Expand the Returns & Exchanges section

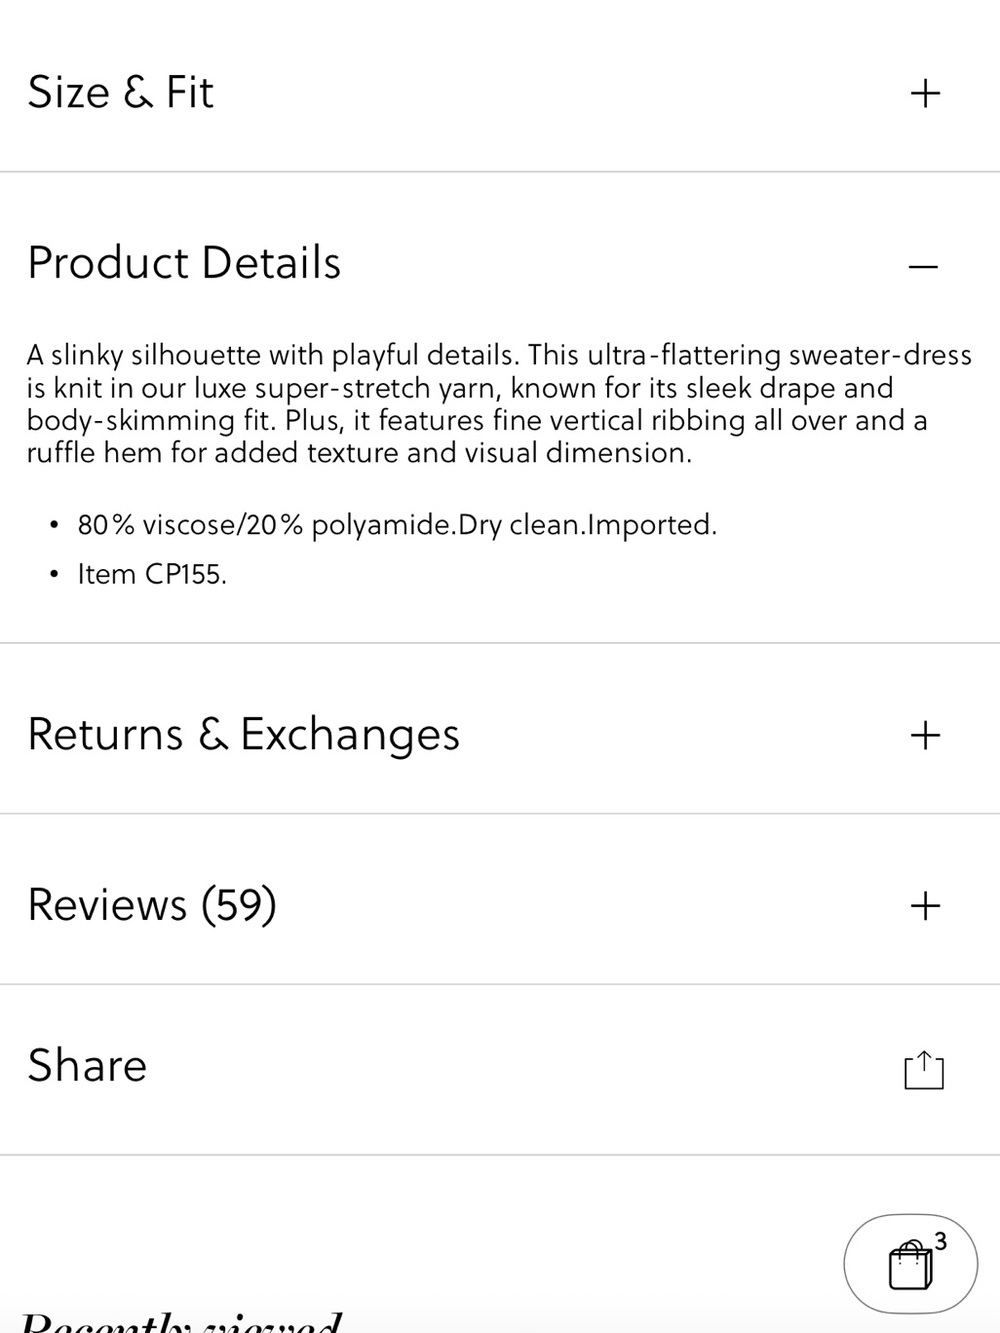coord(243,734)
